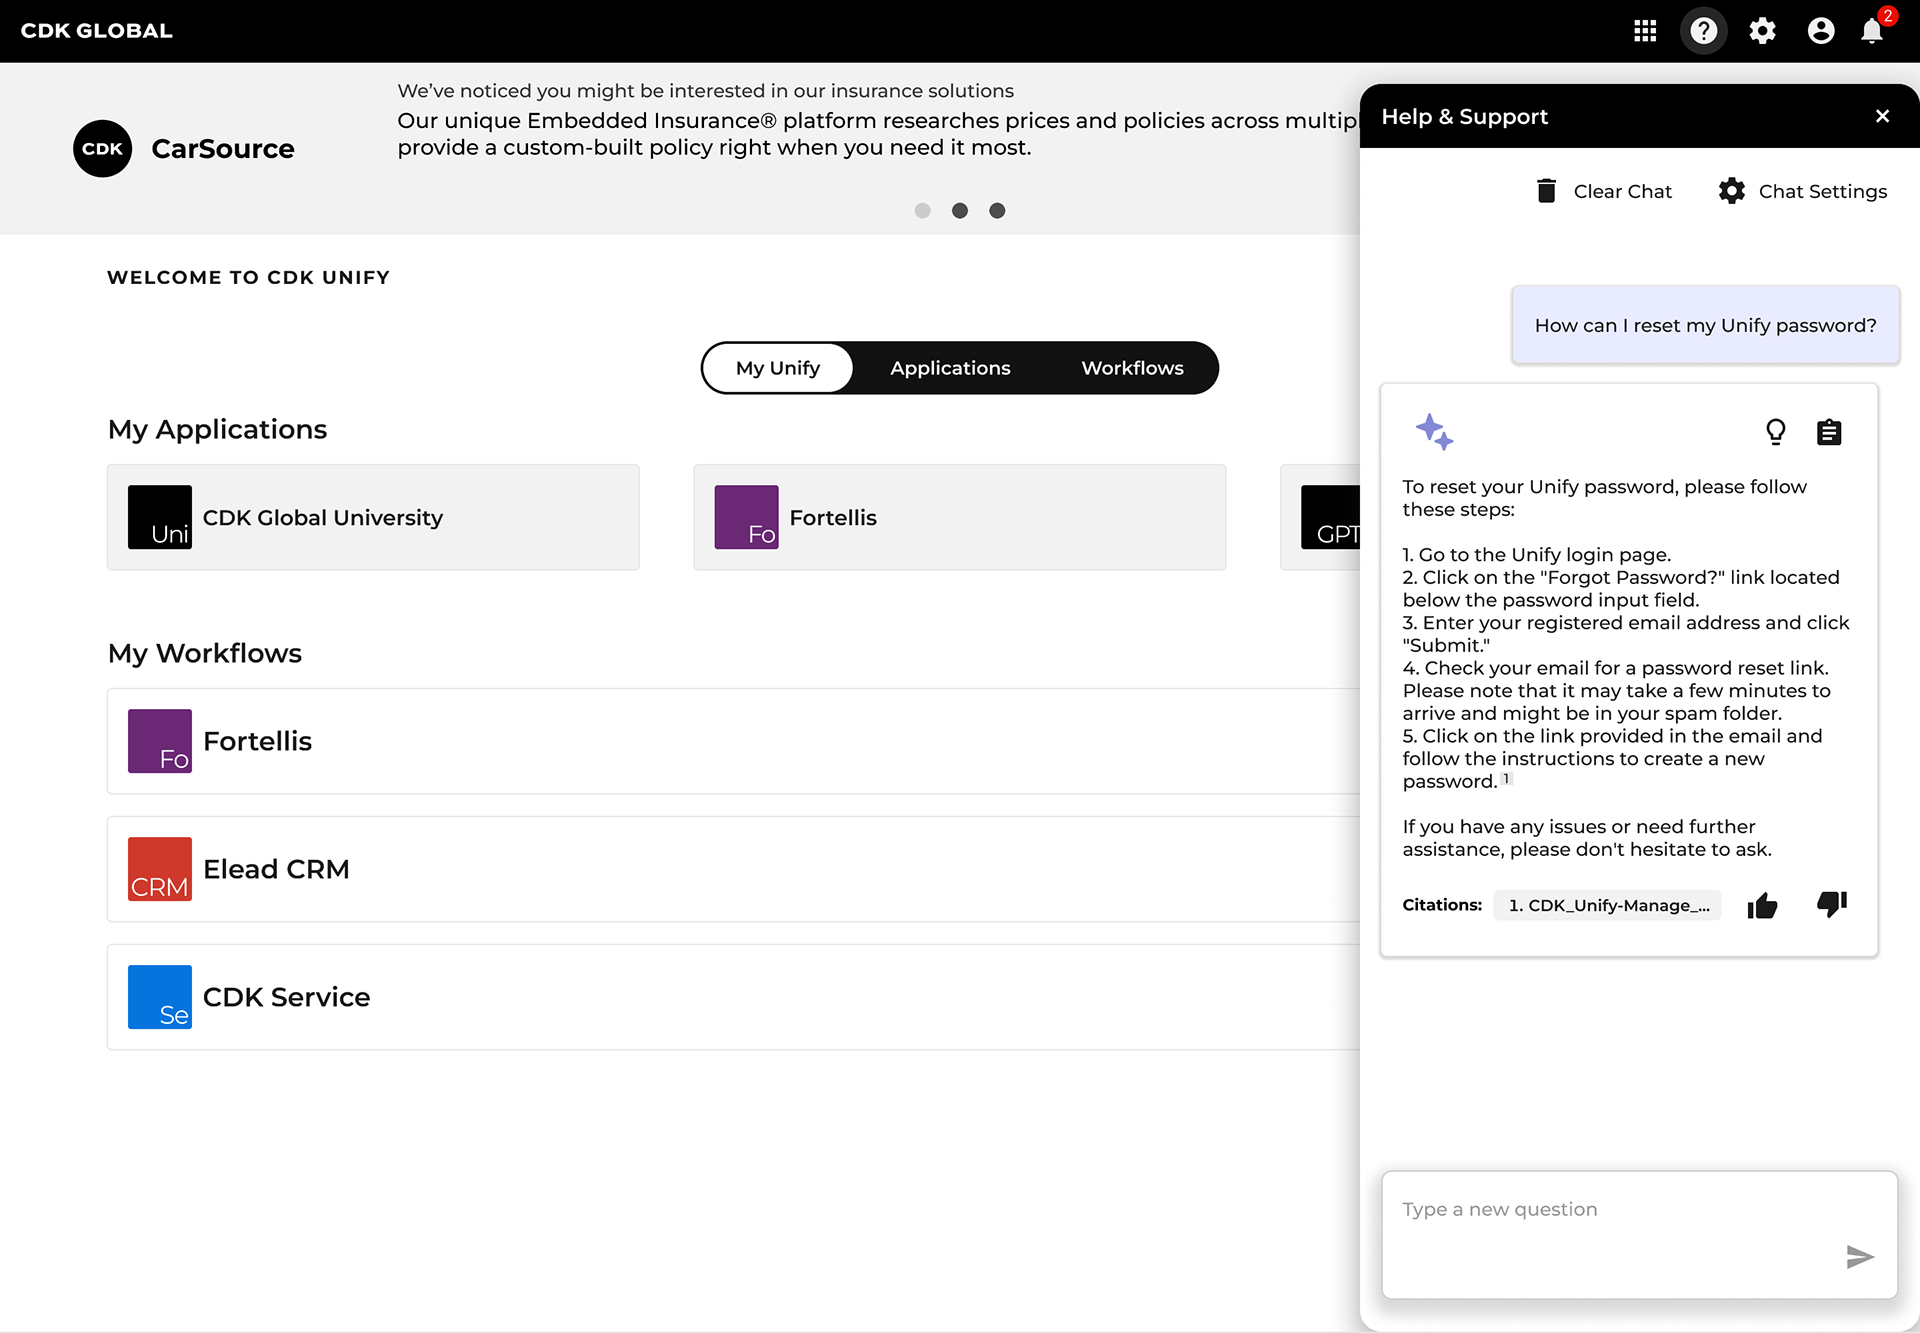Viewport: 1920px width, 1333px height.
Task: Click the 'My Workflows' heading
Action: (x=205, y=653)
